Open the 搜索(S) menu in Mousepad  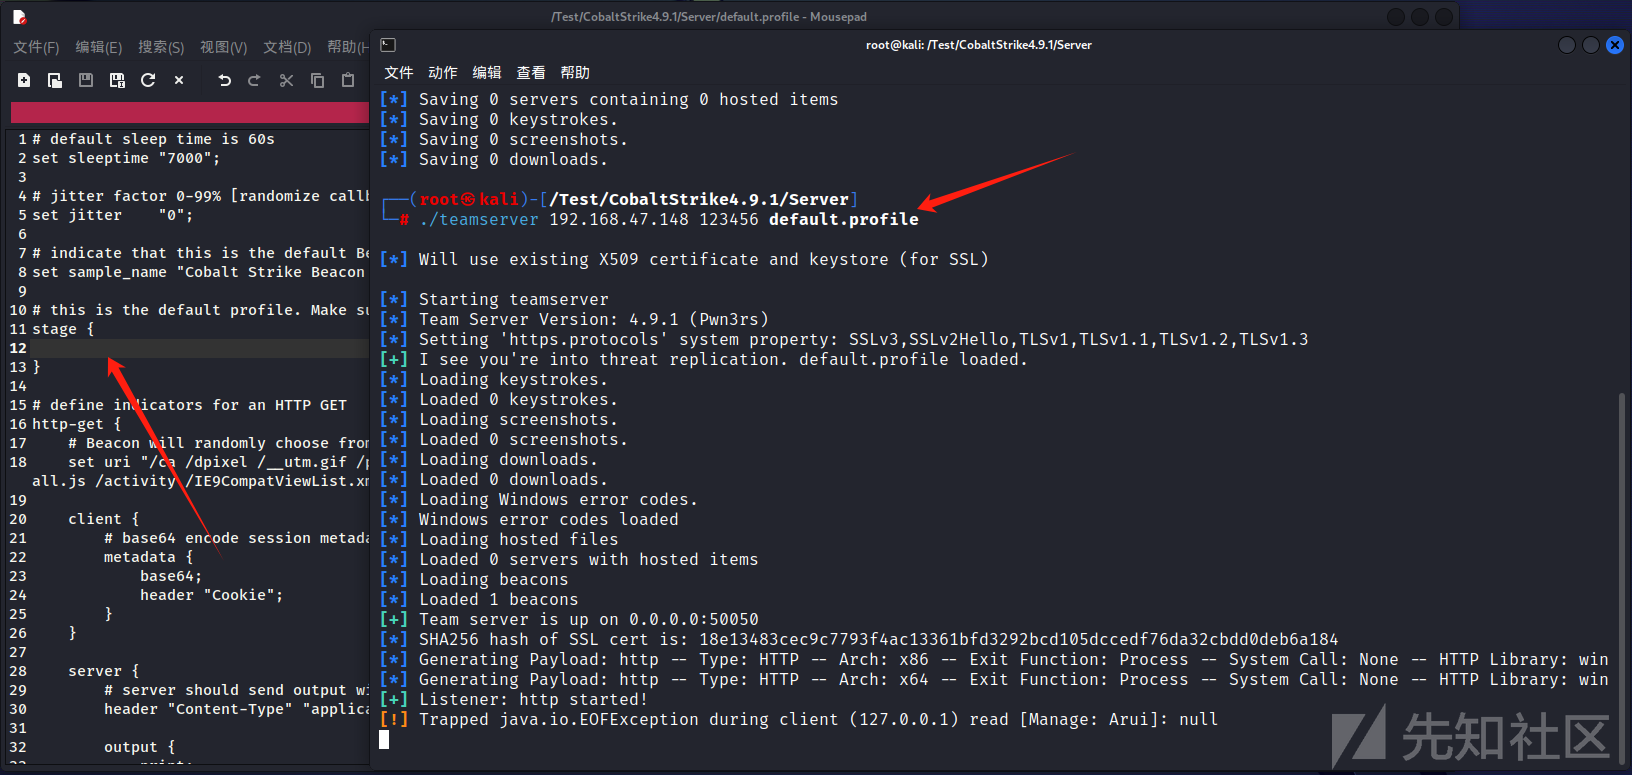161,47
